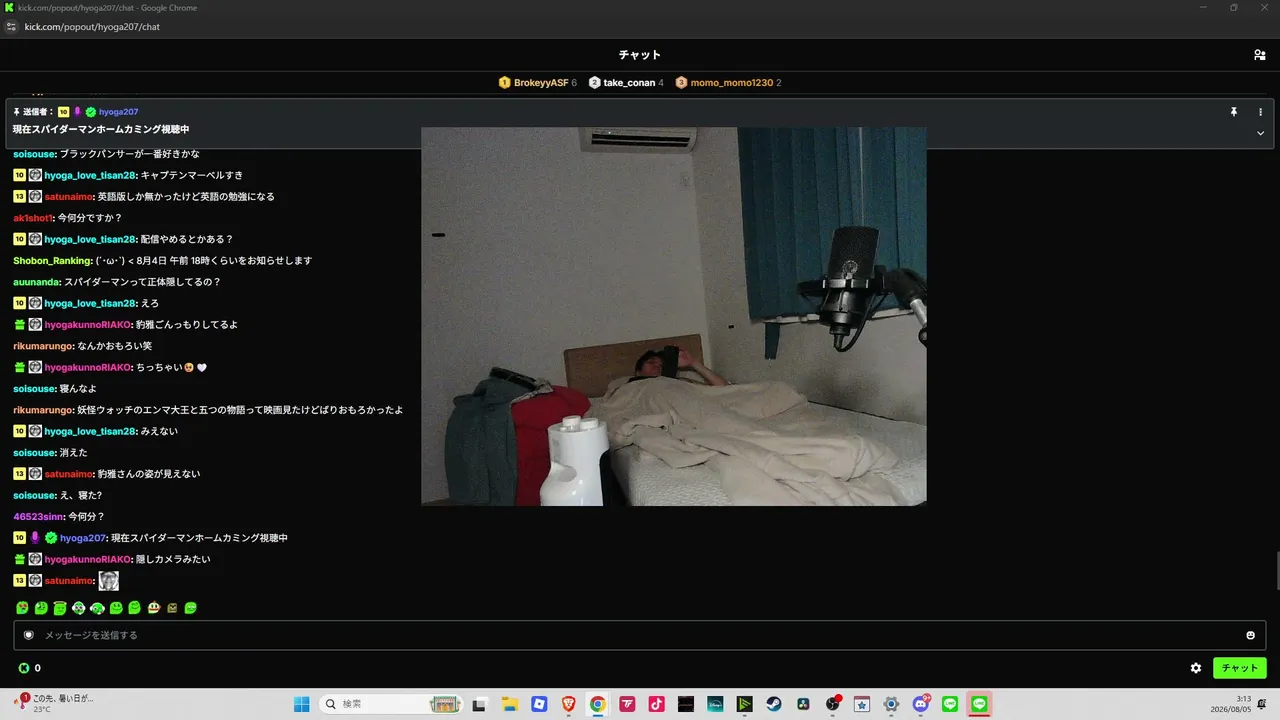The height and width of the screenshot is (720, 1280).
Task: Open the chat user list icon
Action: (x=1260, y=55)
